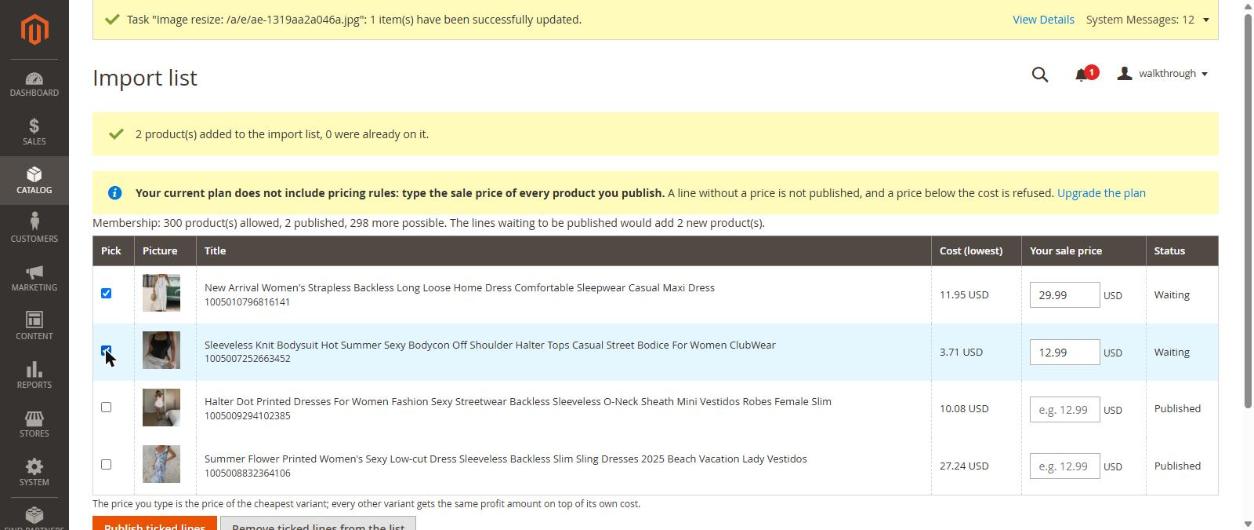Select product ID 1005007252663452
Screen dimensions: 1254x530
point(247,359)
